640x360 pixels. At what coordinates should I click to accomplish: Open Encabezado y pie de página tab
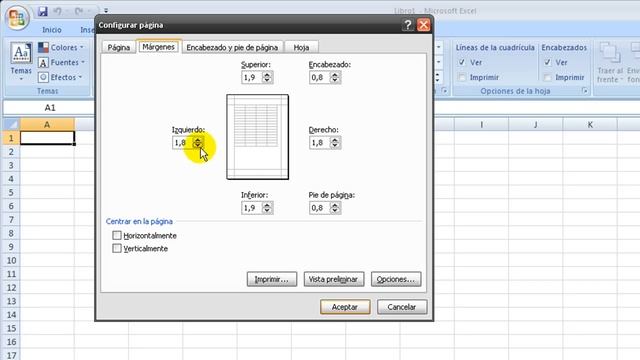pyautogui.click(x=232, y=47)
